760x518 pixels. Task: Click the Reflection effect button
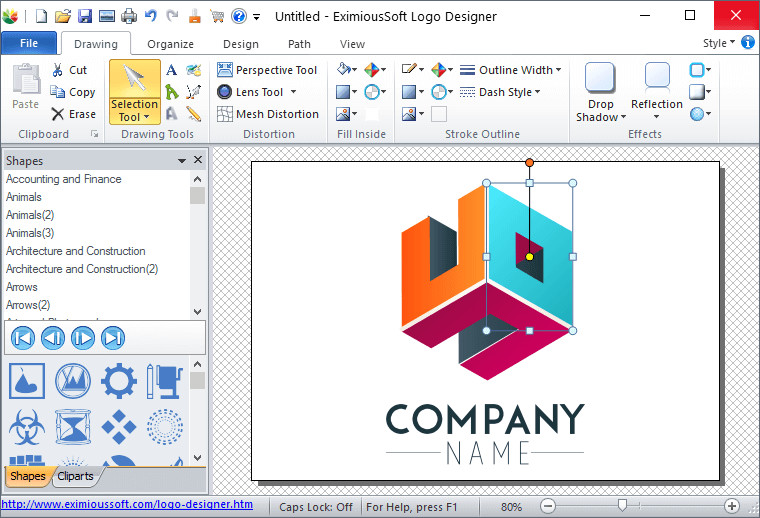[656, 92]
